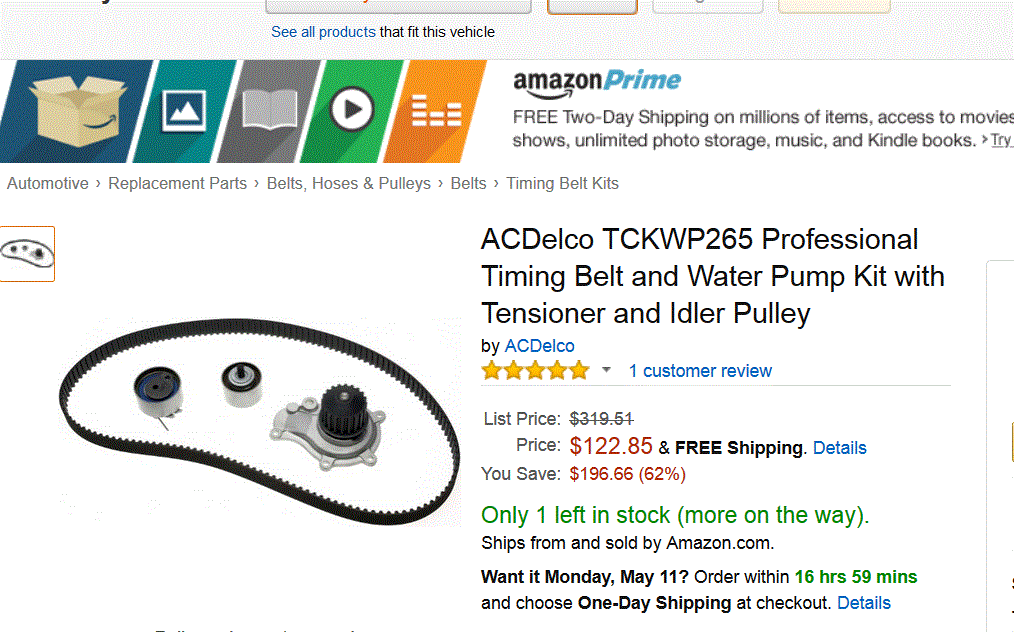The width and height of the screenshot is (1014, 632).
Task: Click the five-star rating icons
Action: [x=535, y=371]
